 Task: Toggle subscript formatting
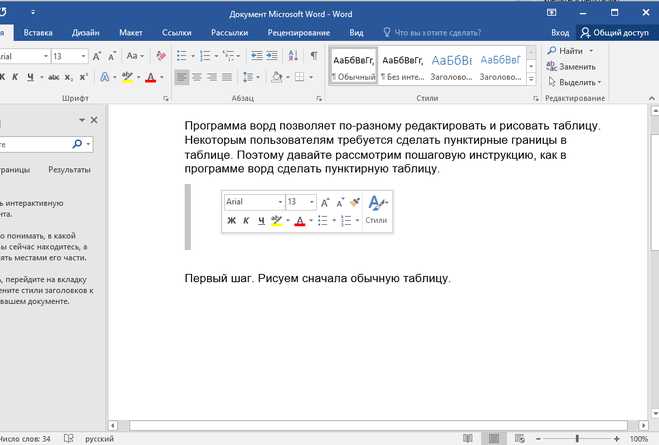tap(69, 77)
